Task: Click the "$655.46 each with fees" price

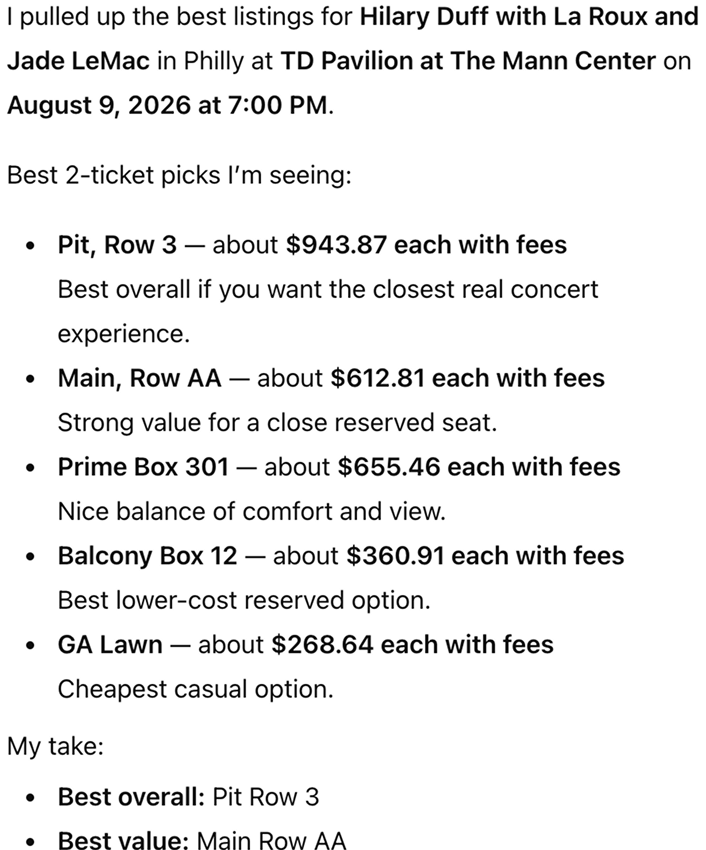Action: click(479, 467)
